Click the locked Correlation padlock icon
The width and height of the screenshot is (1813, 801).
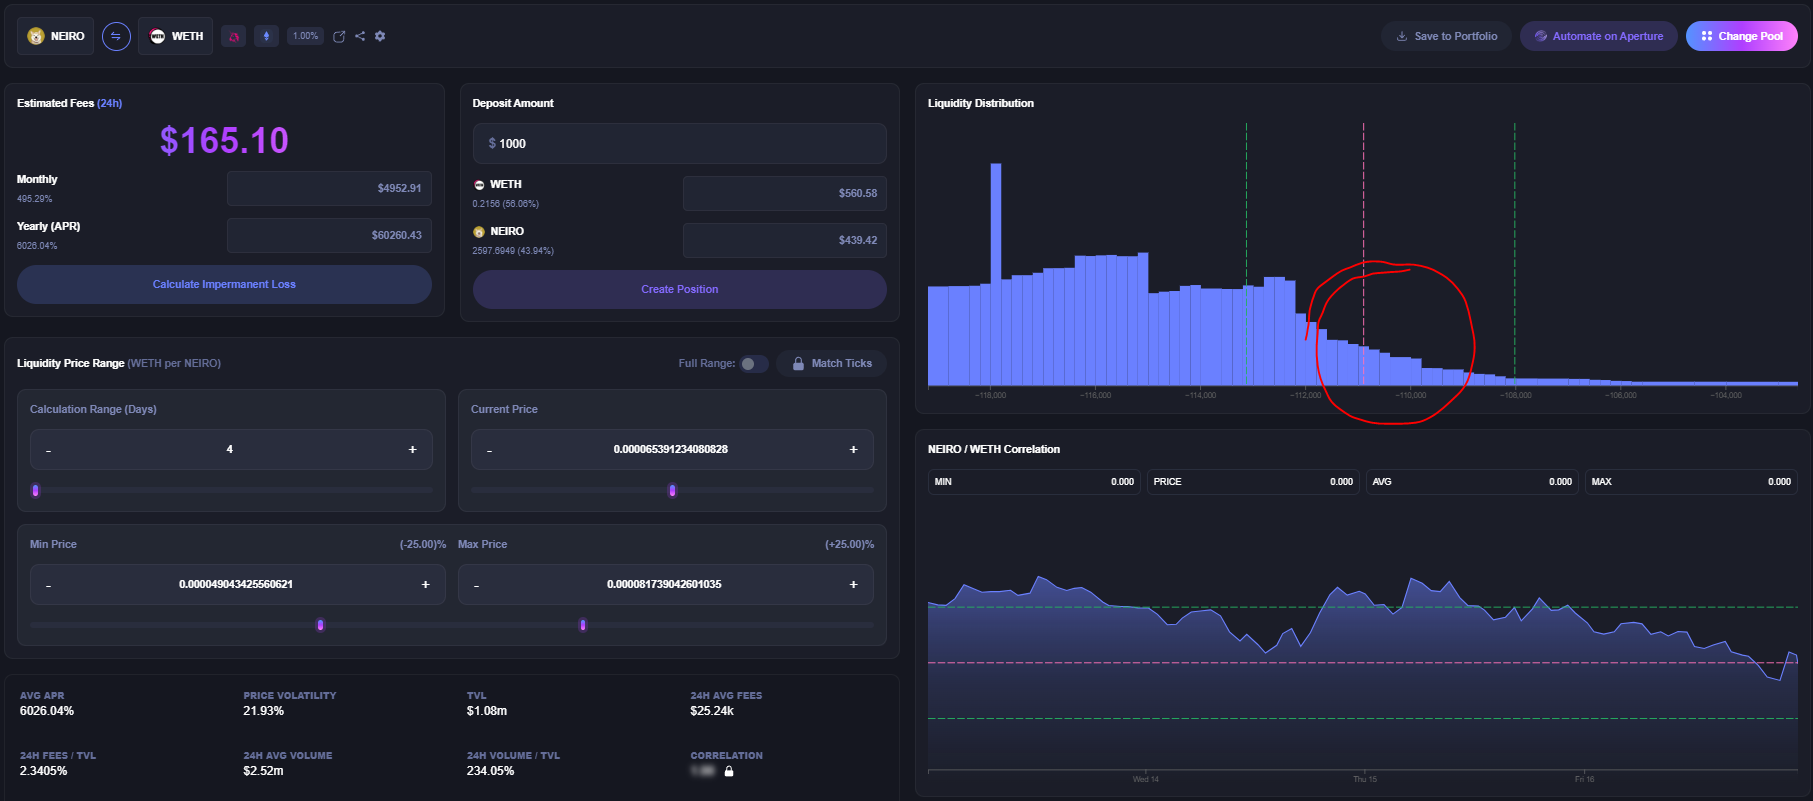[729, 771]
